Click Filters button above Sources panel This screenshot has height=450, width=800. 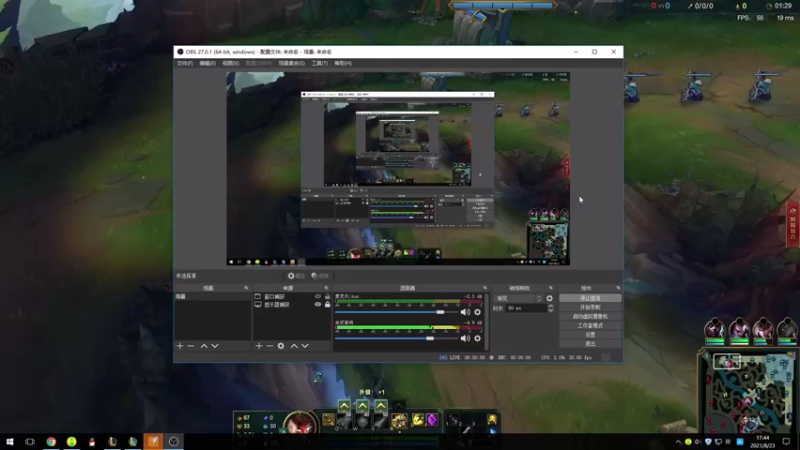(320, 276)
